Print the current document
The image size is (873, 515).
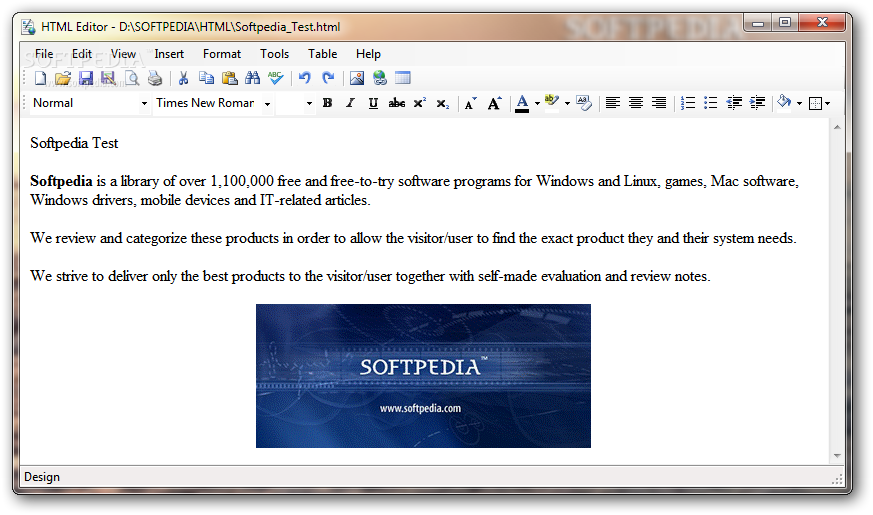click(x=155, y=78)
